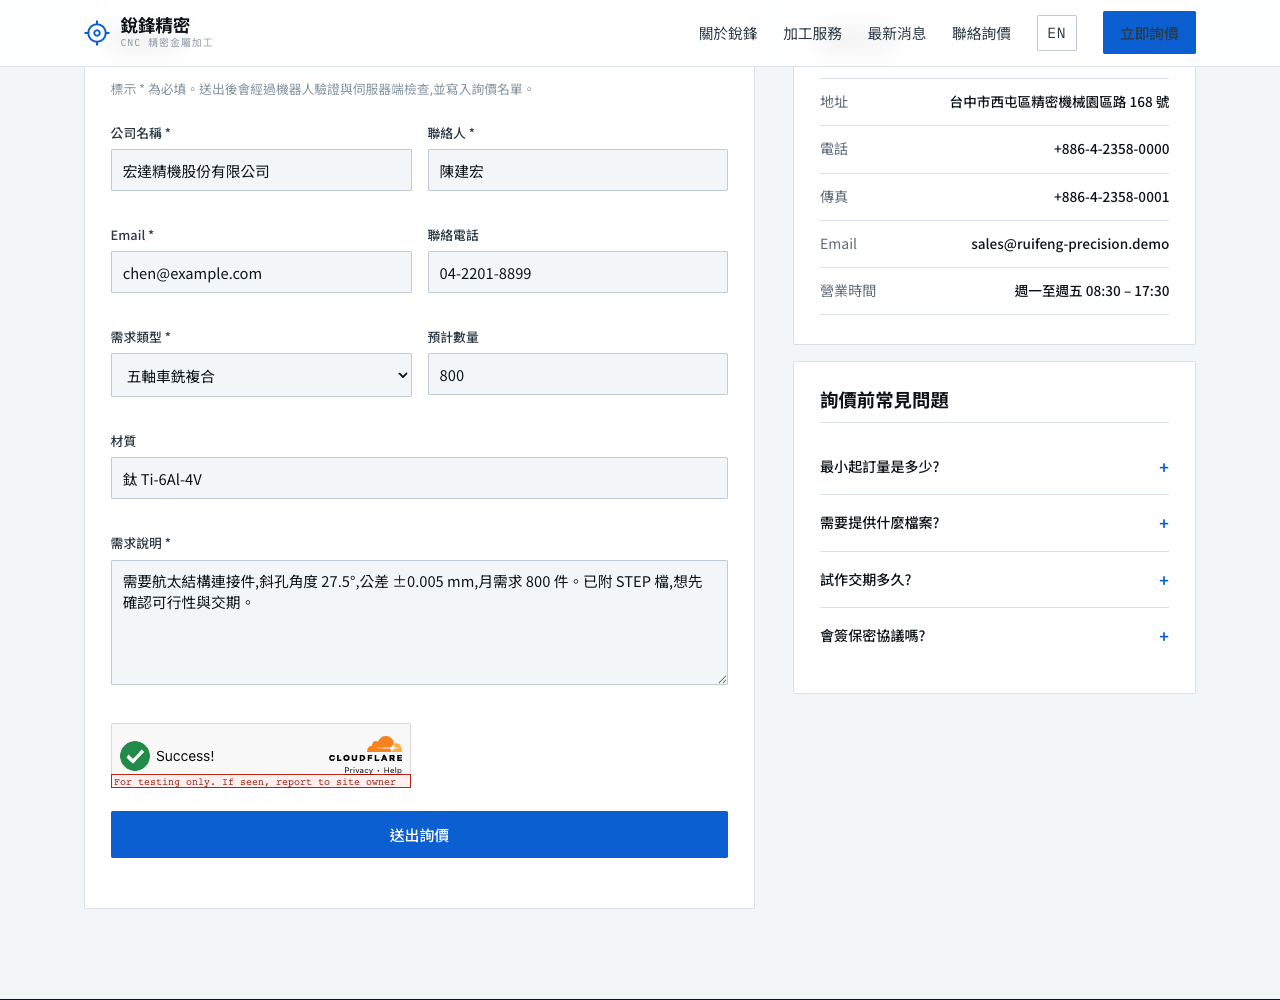Open the 關於銳鋒 menu item
1280x1000 pixels.
728,33
